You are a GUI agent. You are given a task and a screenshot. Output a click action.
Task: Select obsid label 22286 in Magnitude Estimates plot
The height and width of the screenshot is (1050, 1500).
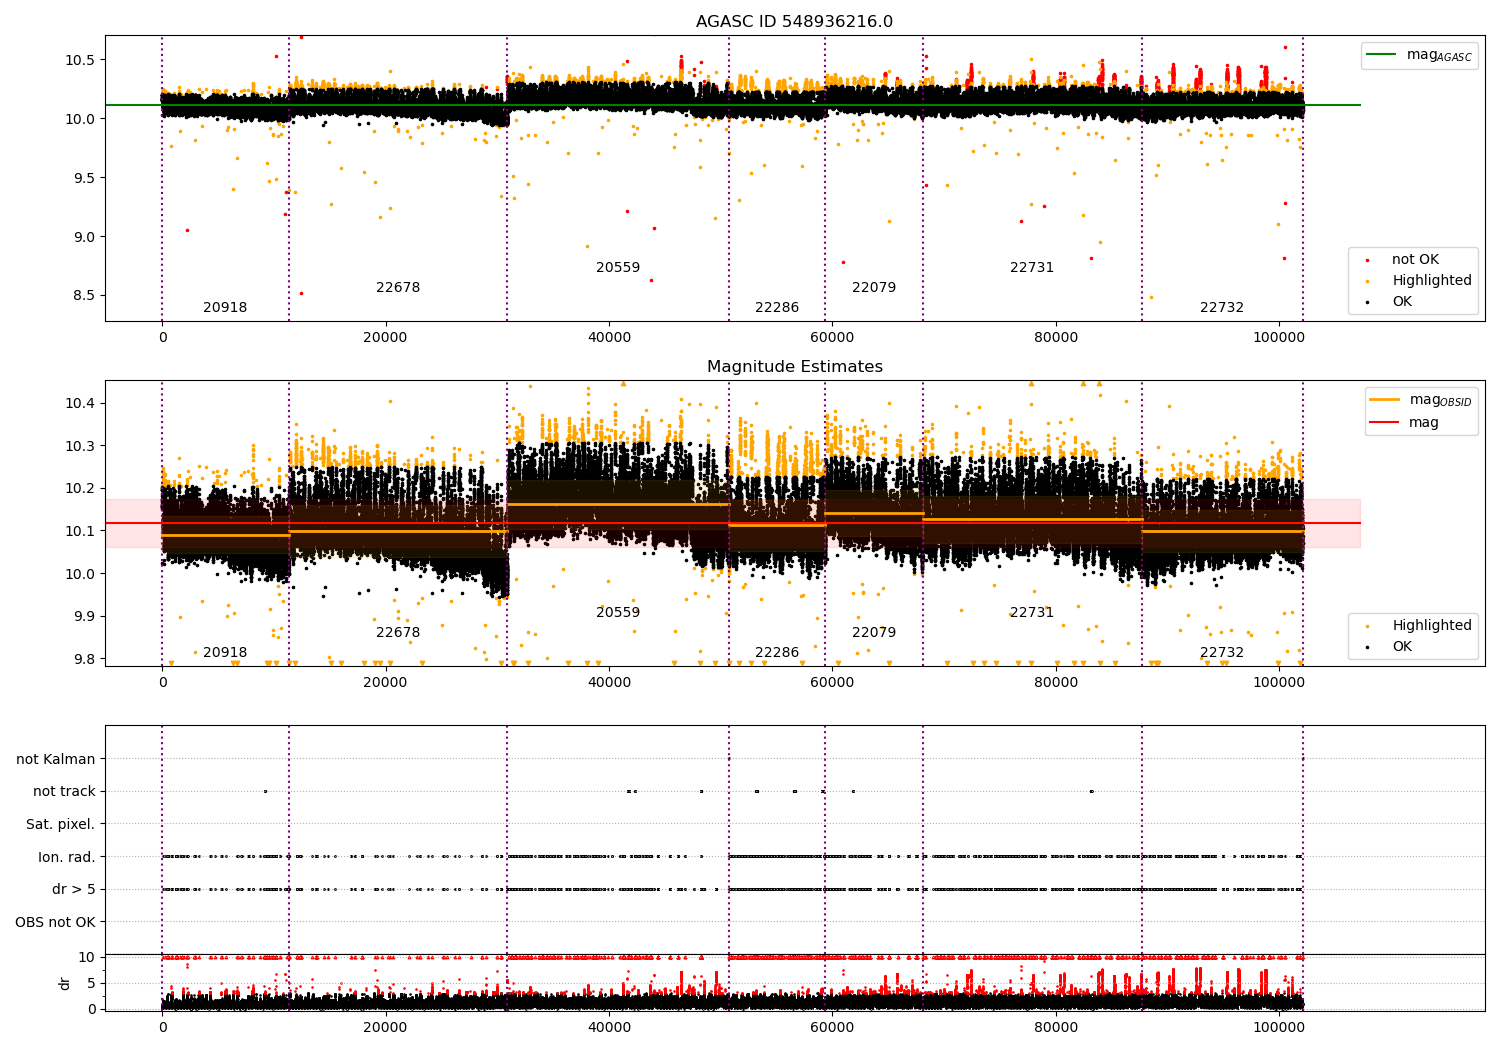777,652
